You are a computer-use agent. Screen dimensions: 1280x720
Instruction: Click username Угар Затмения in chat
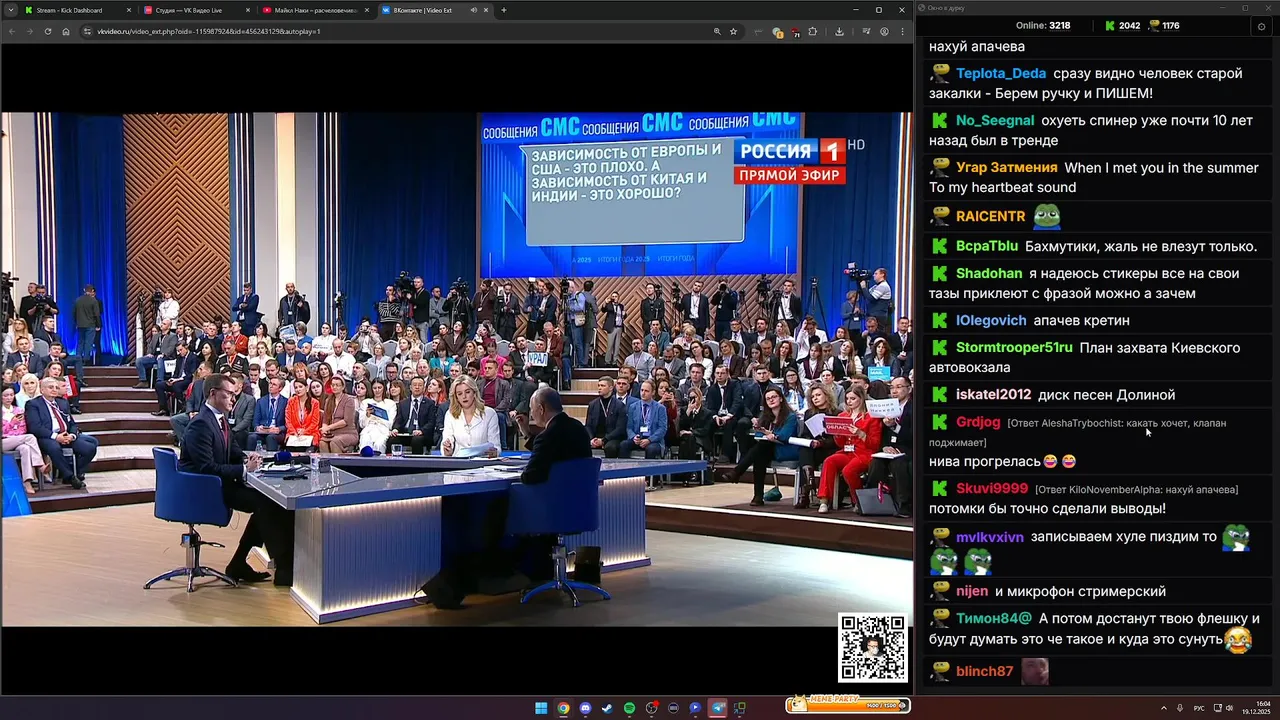tap(1006, 168)
